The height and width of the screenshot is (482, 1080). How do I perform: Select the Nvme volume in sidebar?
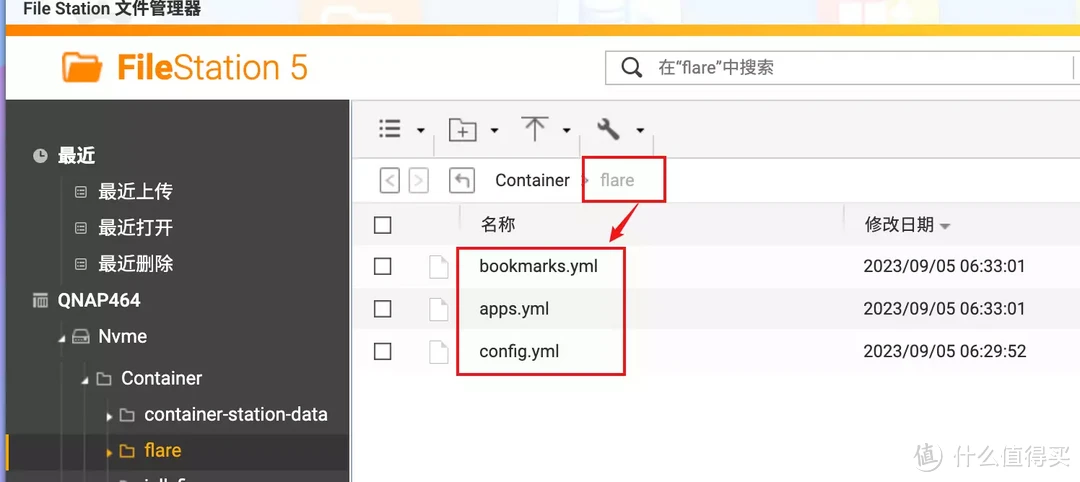pyautogui.click(x=123, y=337)
